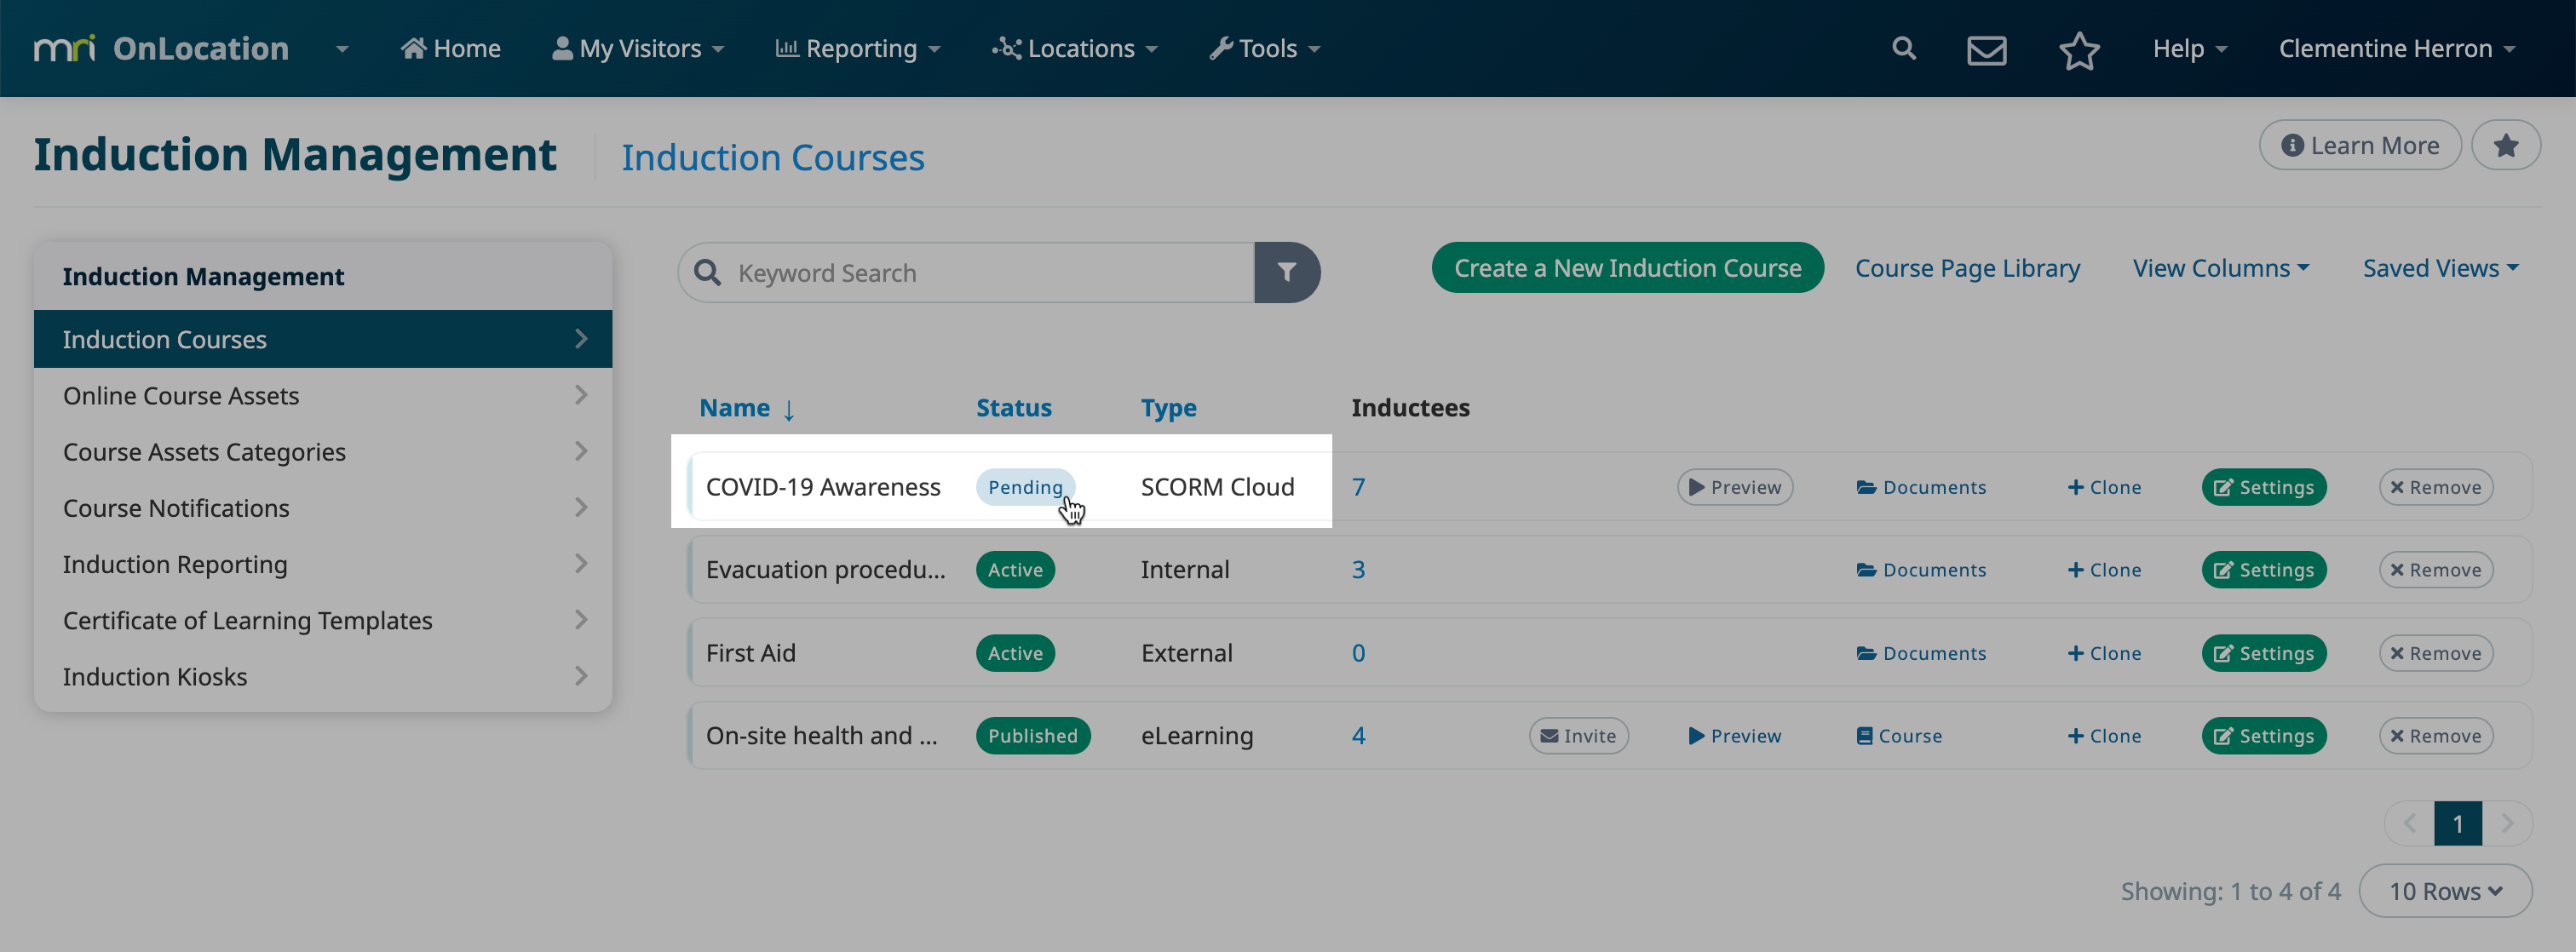Viewport: 2576px width, 952px height.
Task: Clone the First Aid course
Action: [2104, 653]
